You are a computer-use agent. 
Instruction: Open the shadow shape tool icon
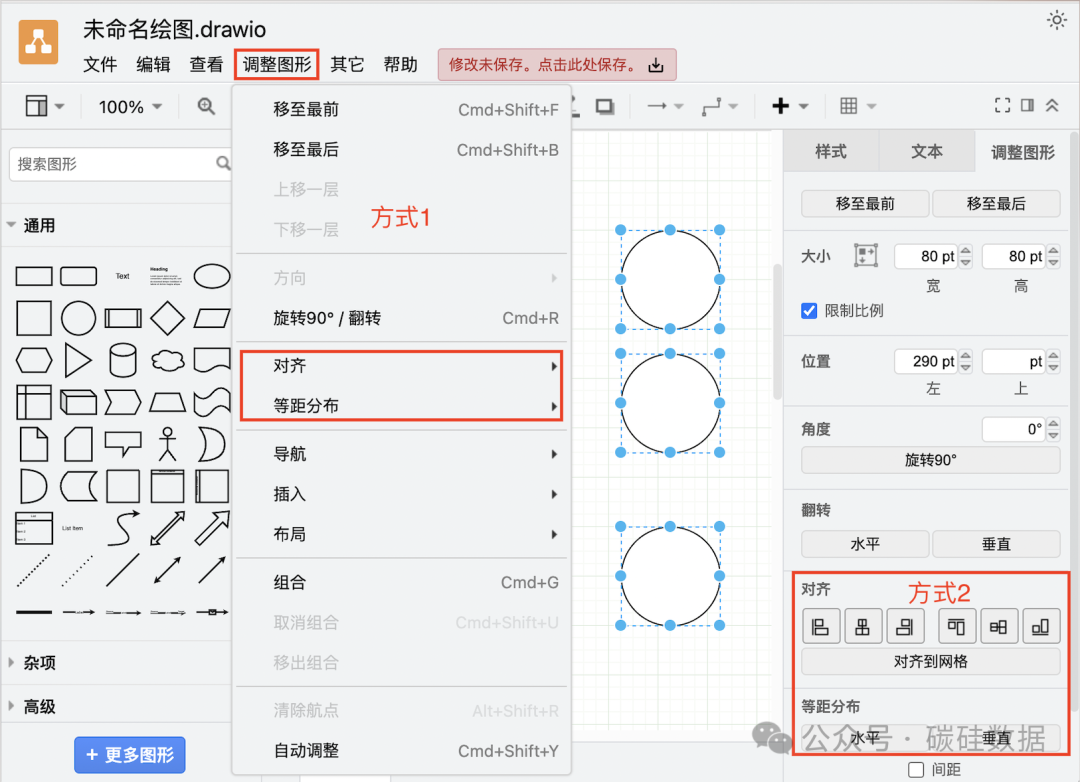606,105
